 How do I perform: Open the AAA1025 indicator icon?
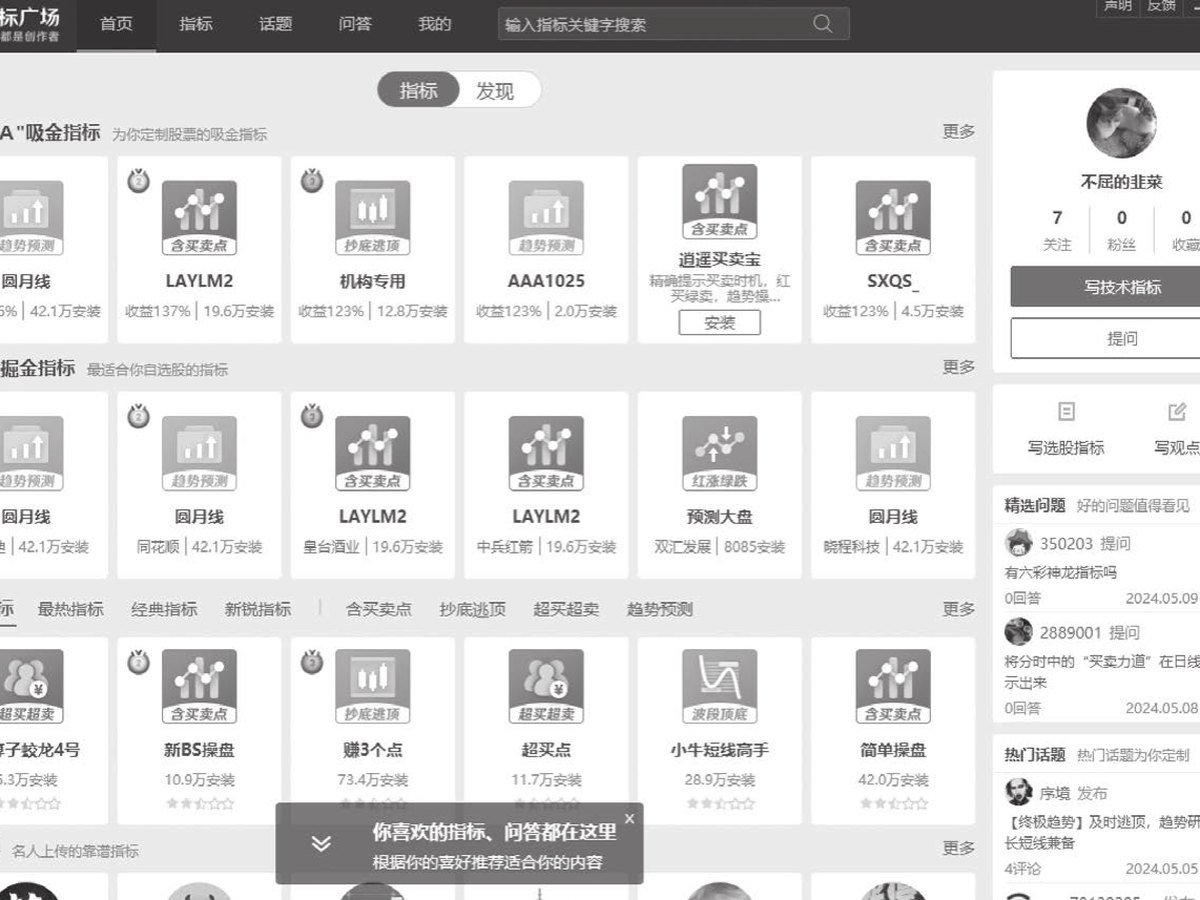[x=546, y=219]
